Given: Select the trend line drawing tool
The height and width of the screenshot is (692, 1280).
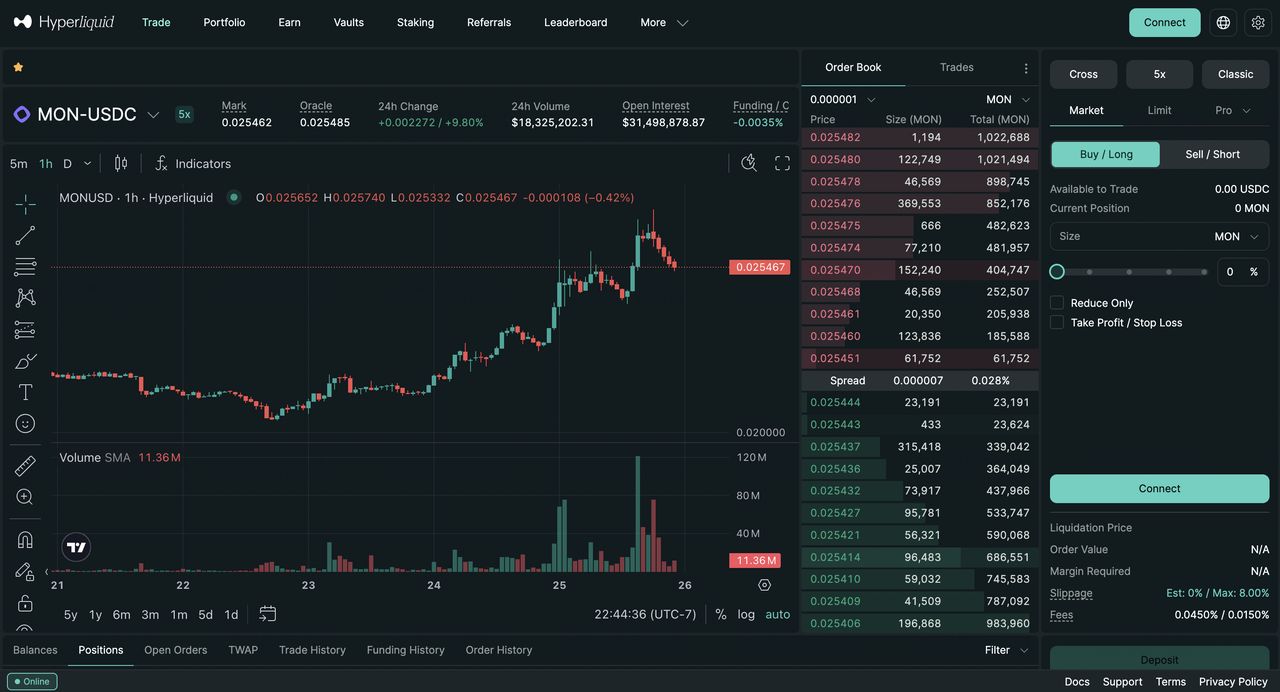Looking at the screenshot, I should (26, 236).
